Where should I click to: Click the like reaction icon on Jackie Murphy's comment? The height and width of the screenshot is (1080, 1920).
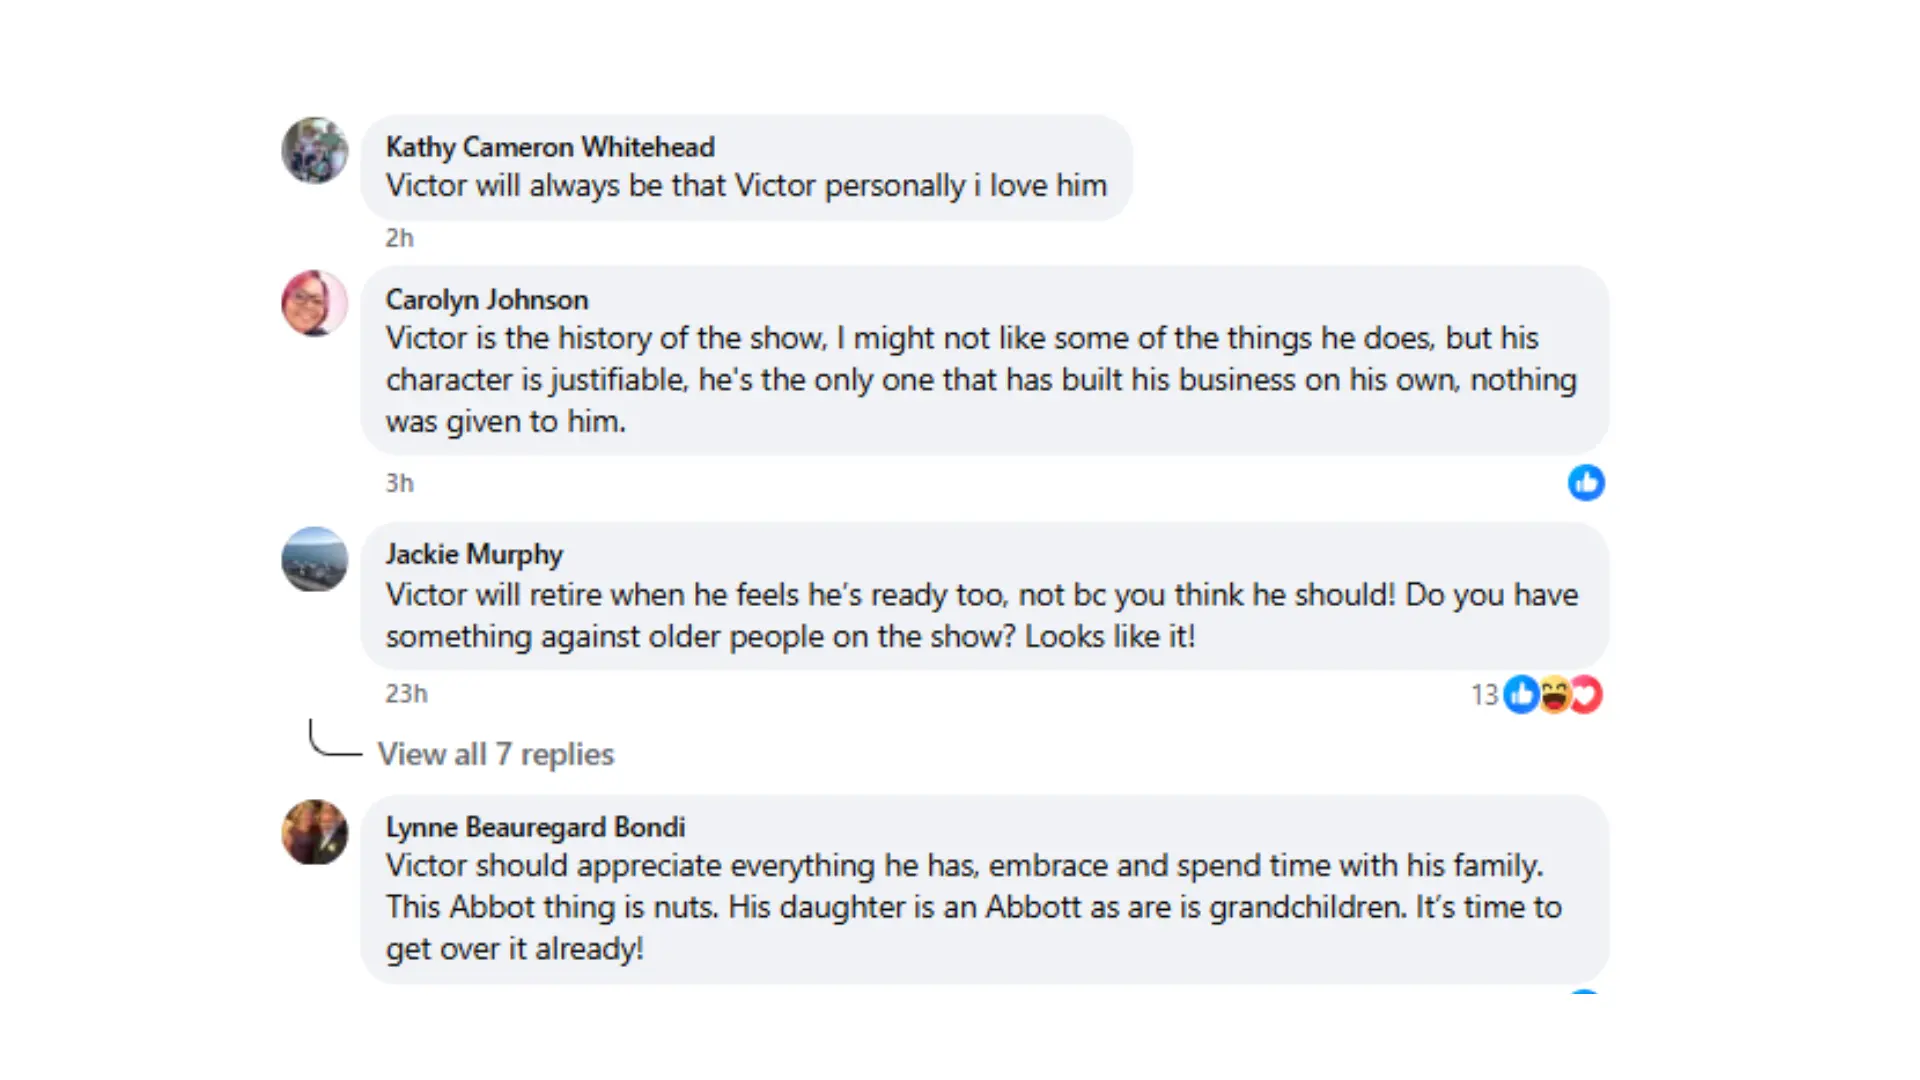[x=1521, y=694]
